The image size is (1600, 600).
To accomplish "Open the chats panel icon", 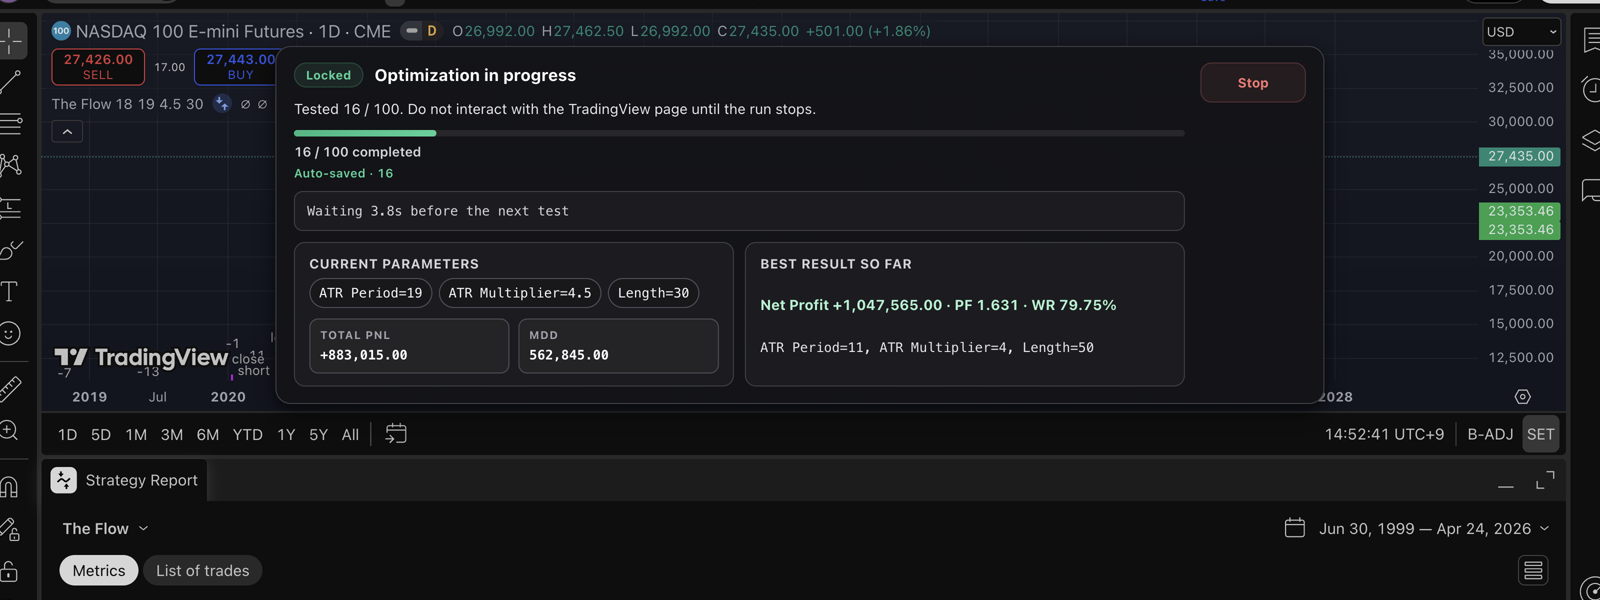I will tap(1591, 190).
